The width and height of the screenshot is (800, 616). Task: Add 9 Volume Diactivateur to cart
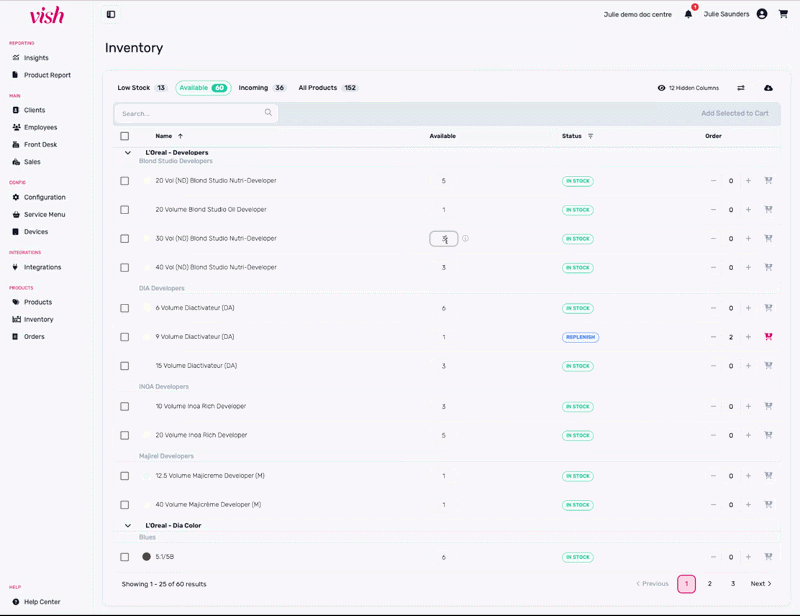768,337
